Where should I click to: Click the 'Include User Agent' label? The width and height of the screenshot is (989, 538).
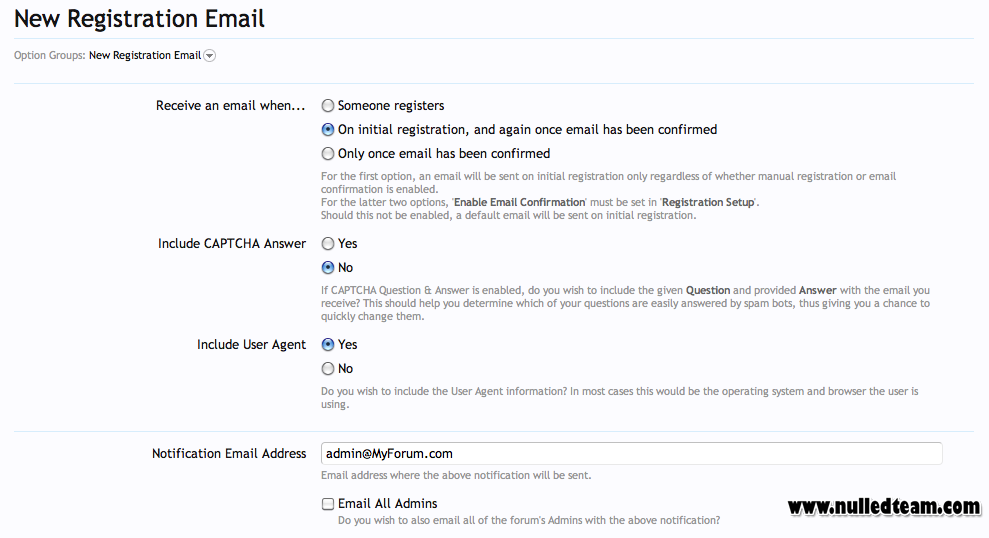(x=251, y=344)
